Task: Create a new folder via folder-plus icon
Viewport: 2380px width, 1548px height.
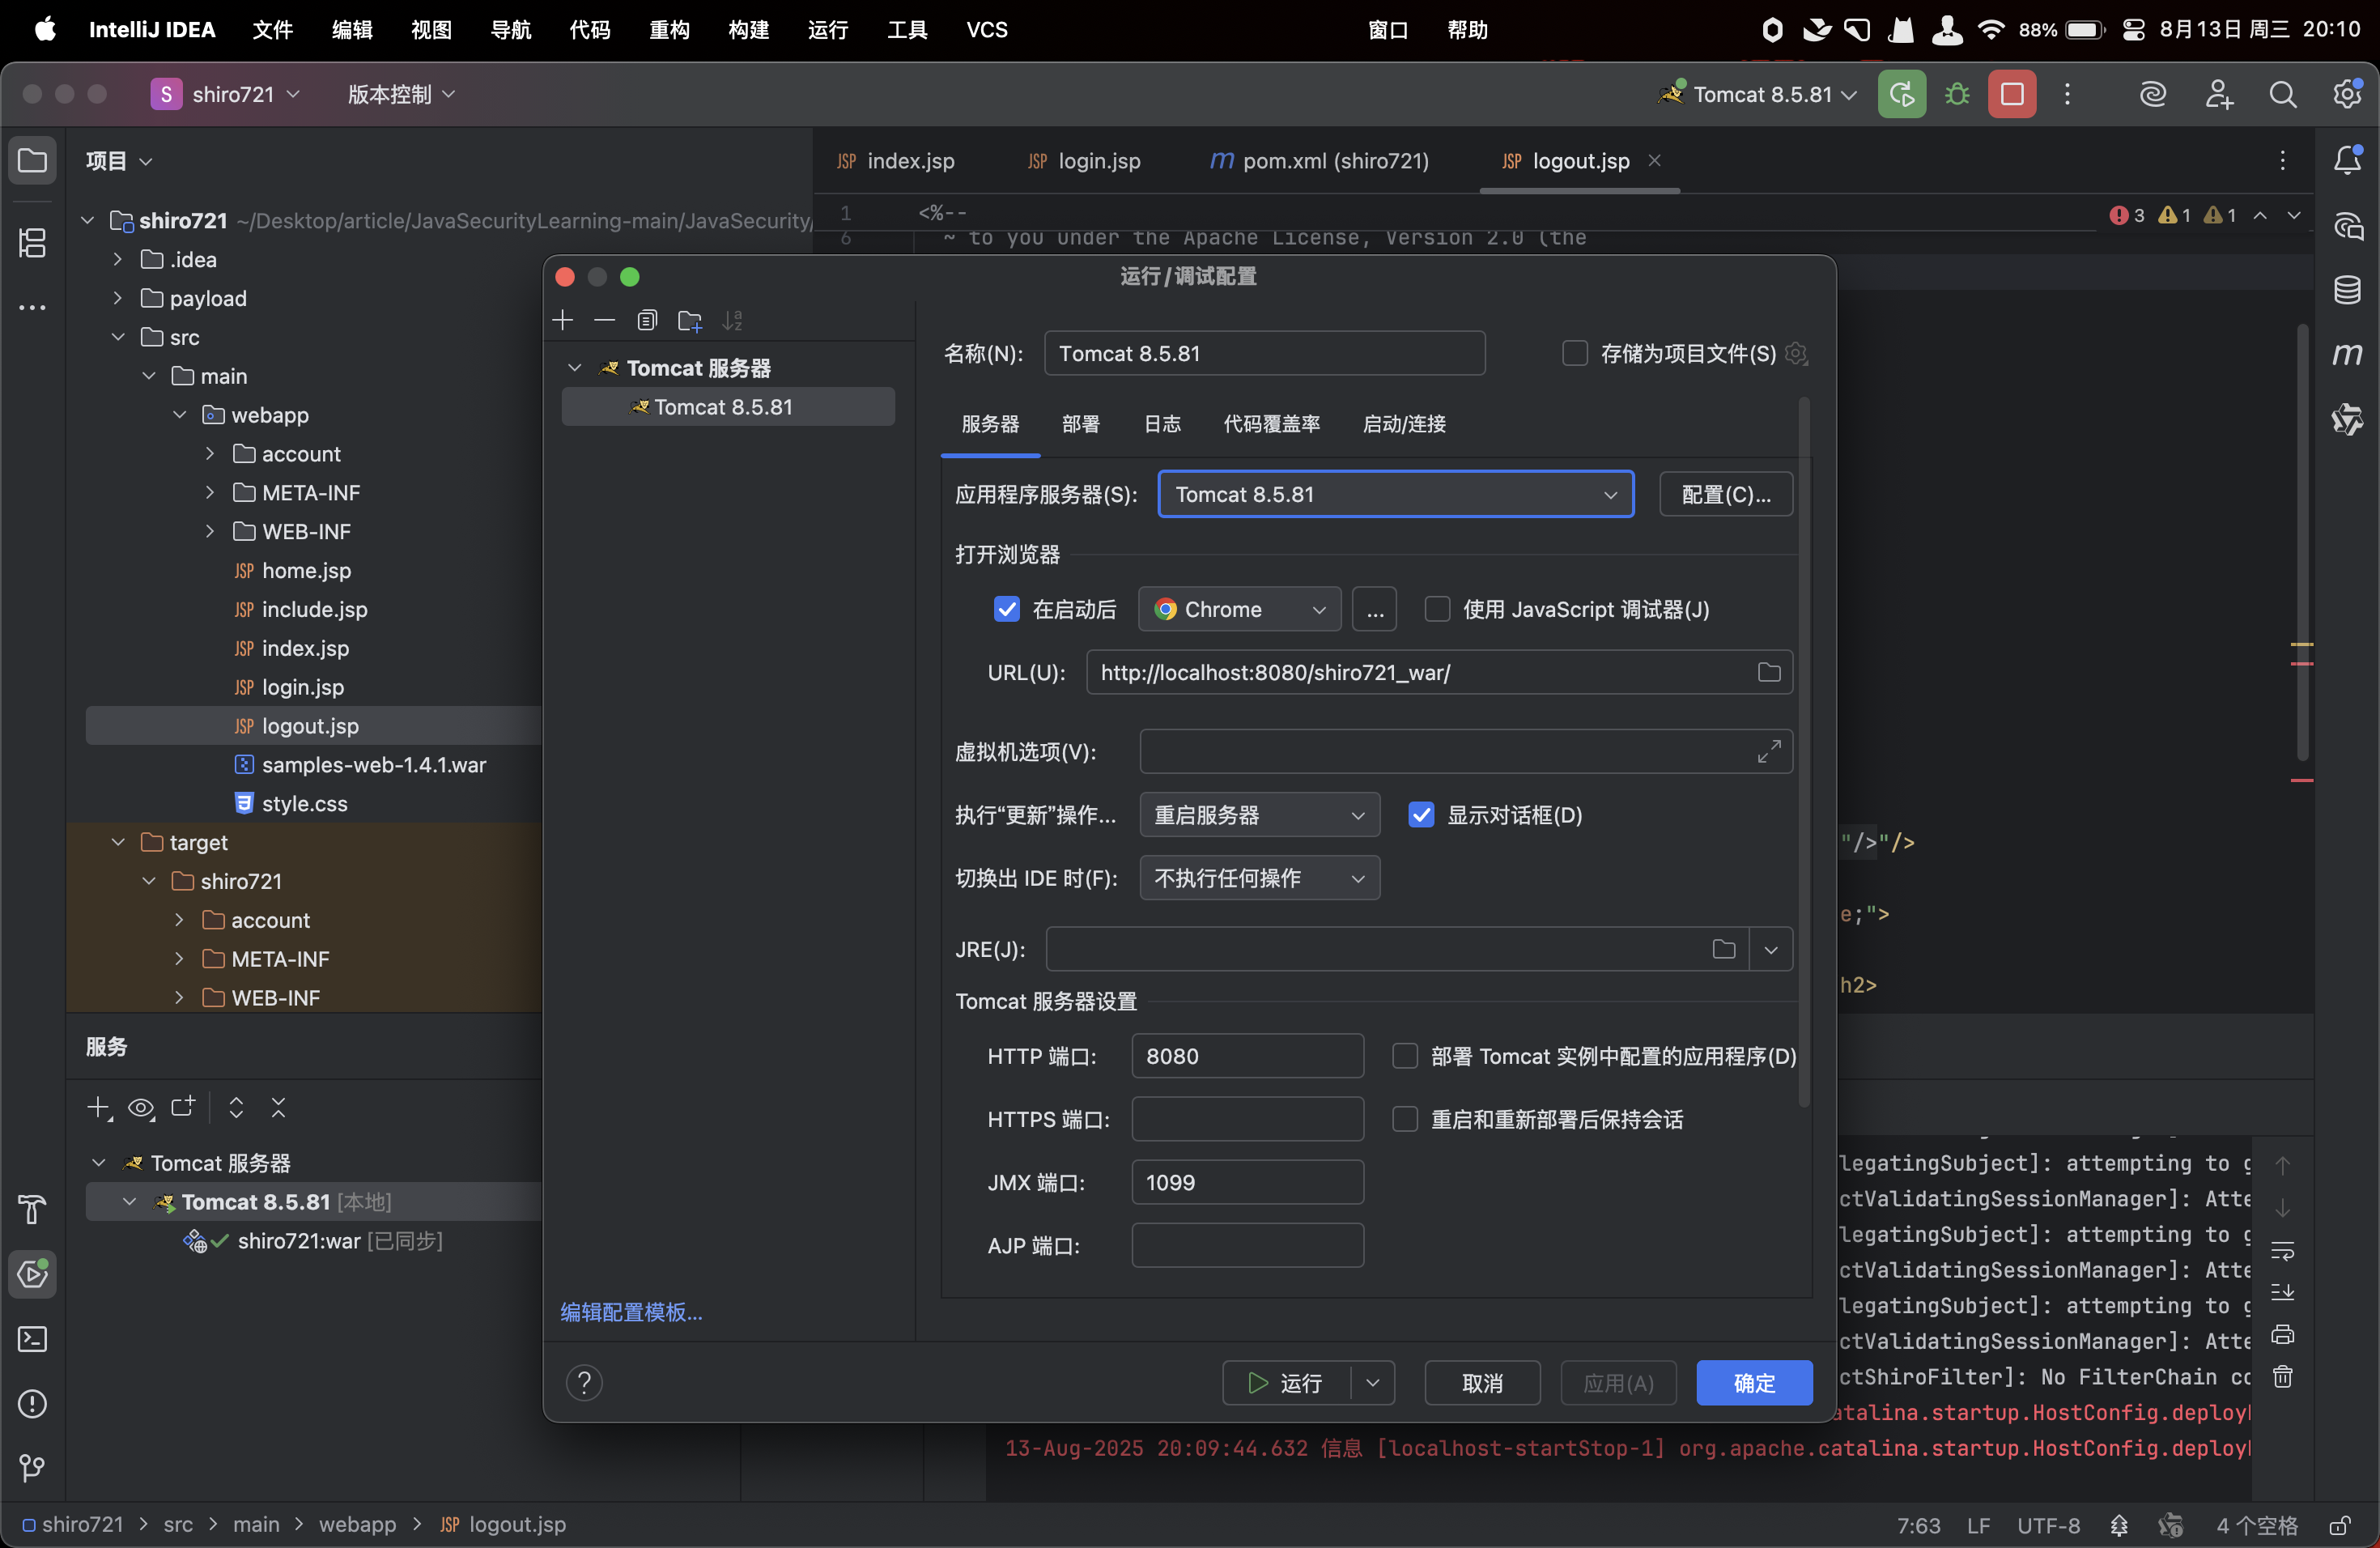Action: (x=690, y=321)
